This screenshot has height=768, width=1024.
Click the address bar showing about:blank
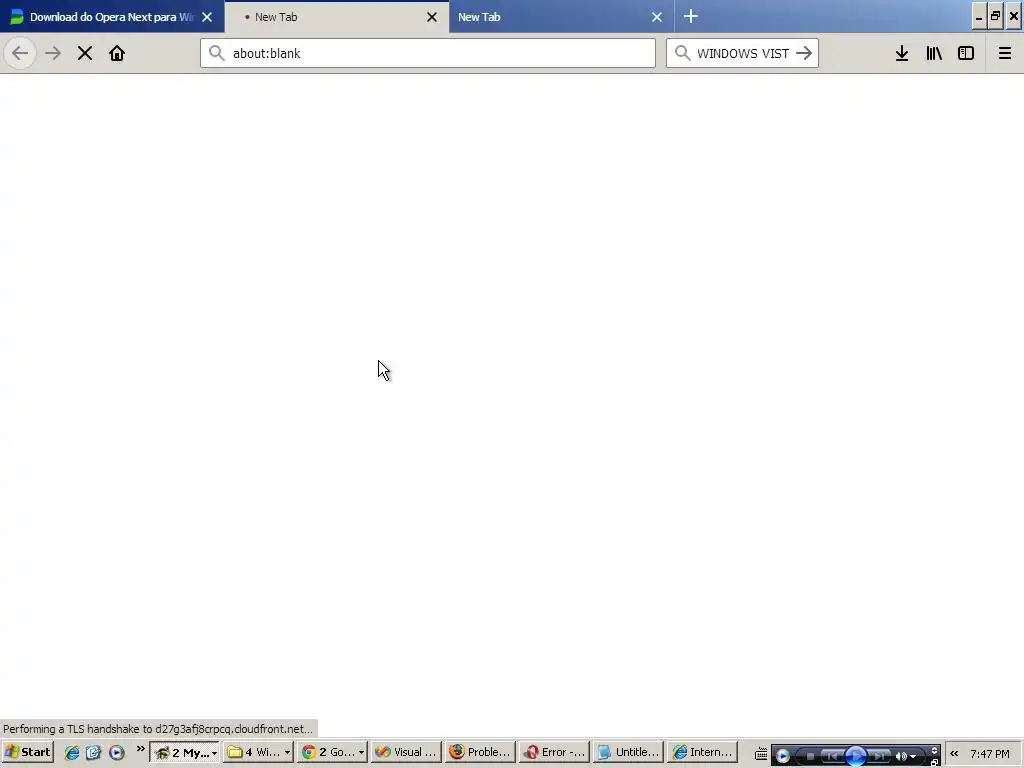(428, 53)
